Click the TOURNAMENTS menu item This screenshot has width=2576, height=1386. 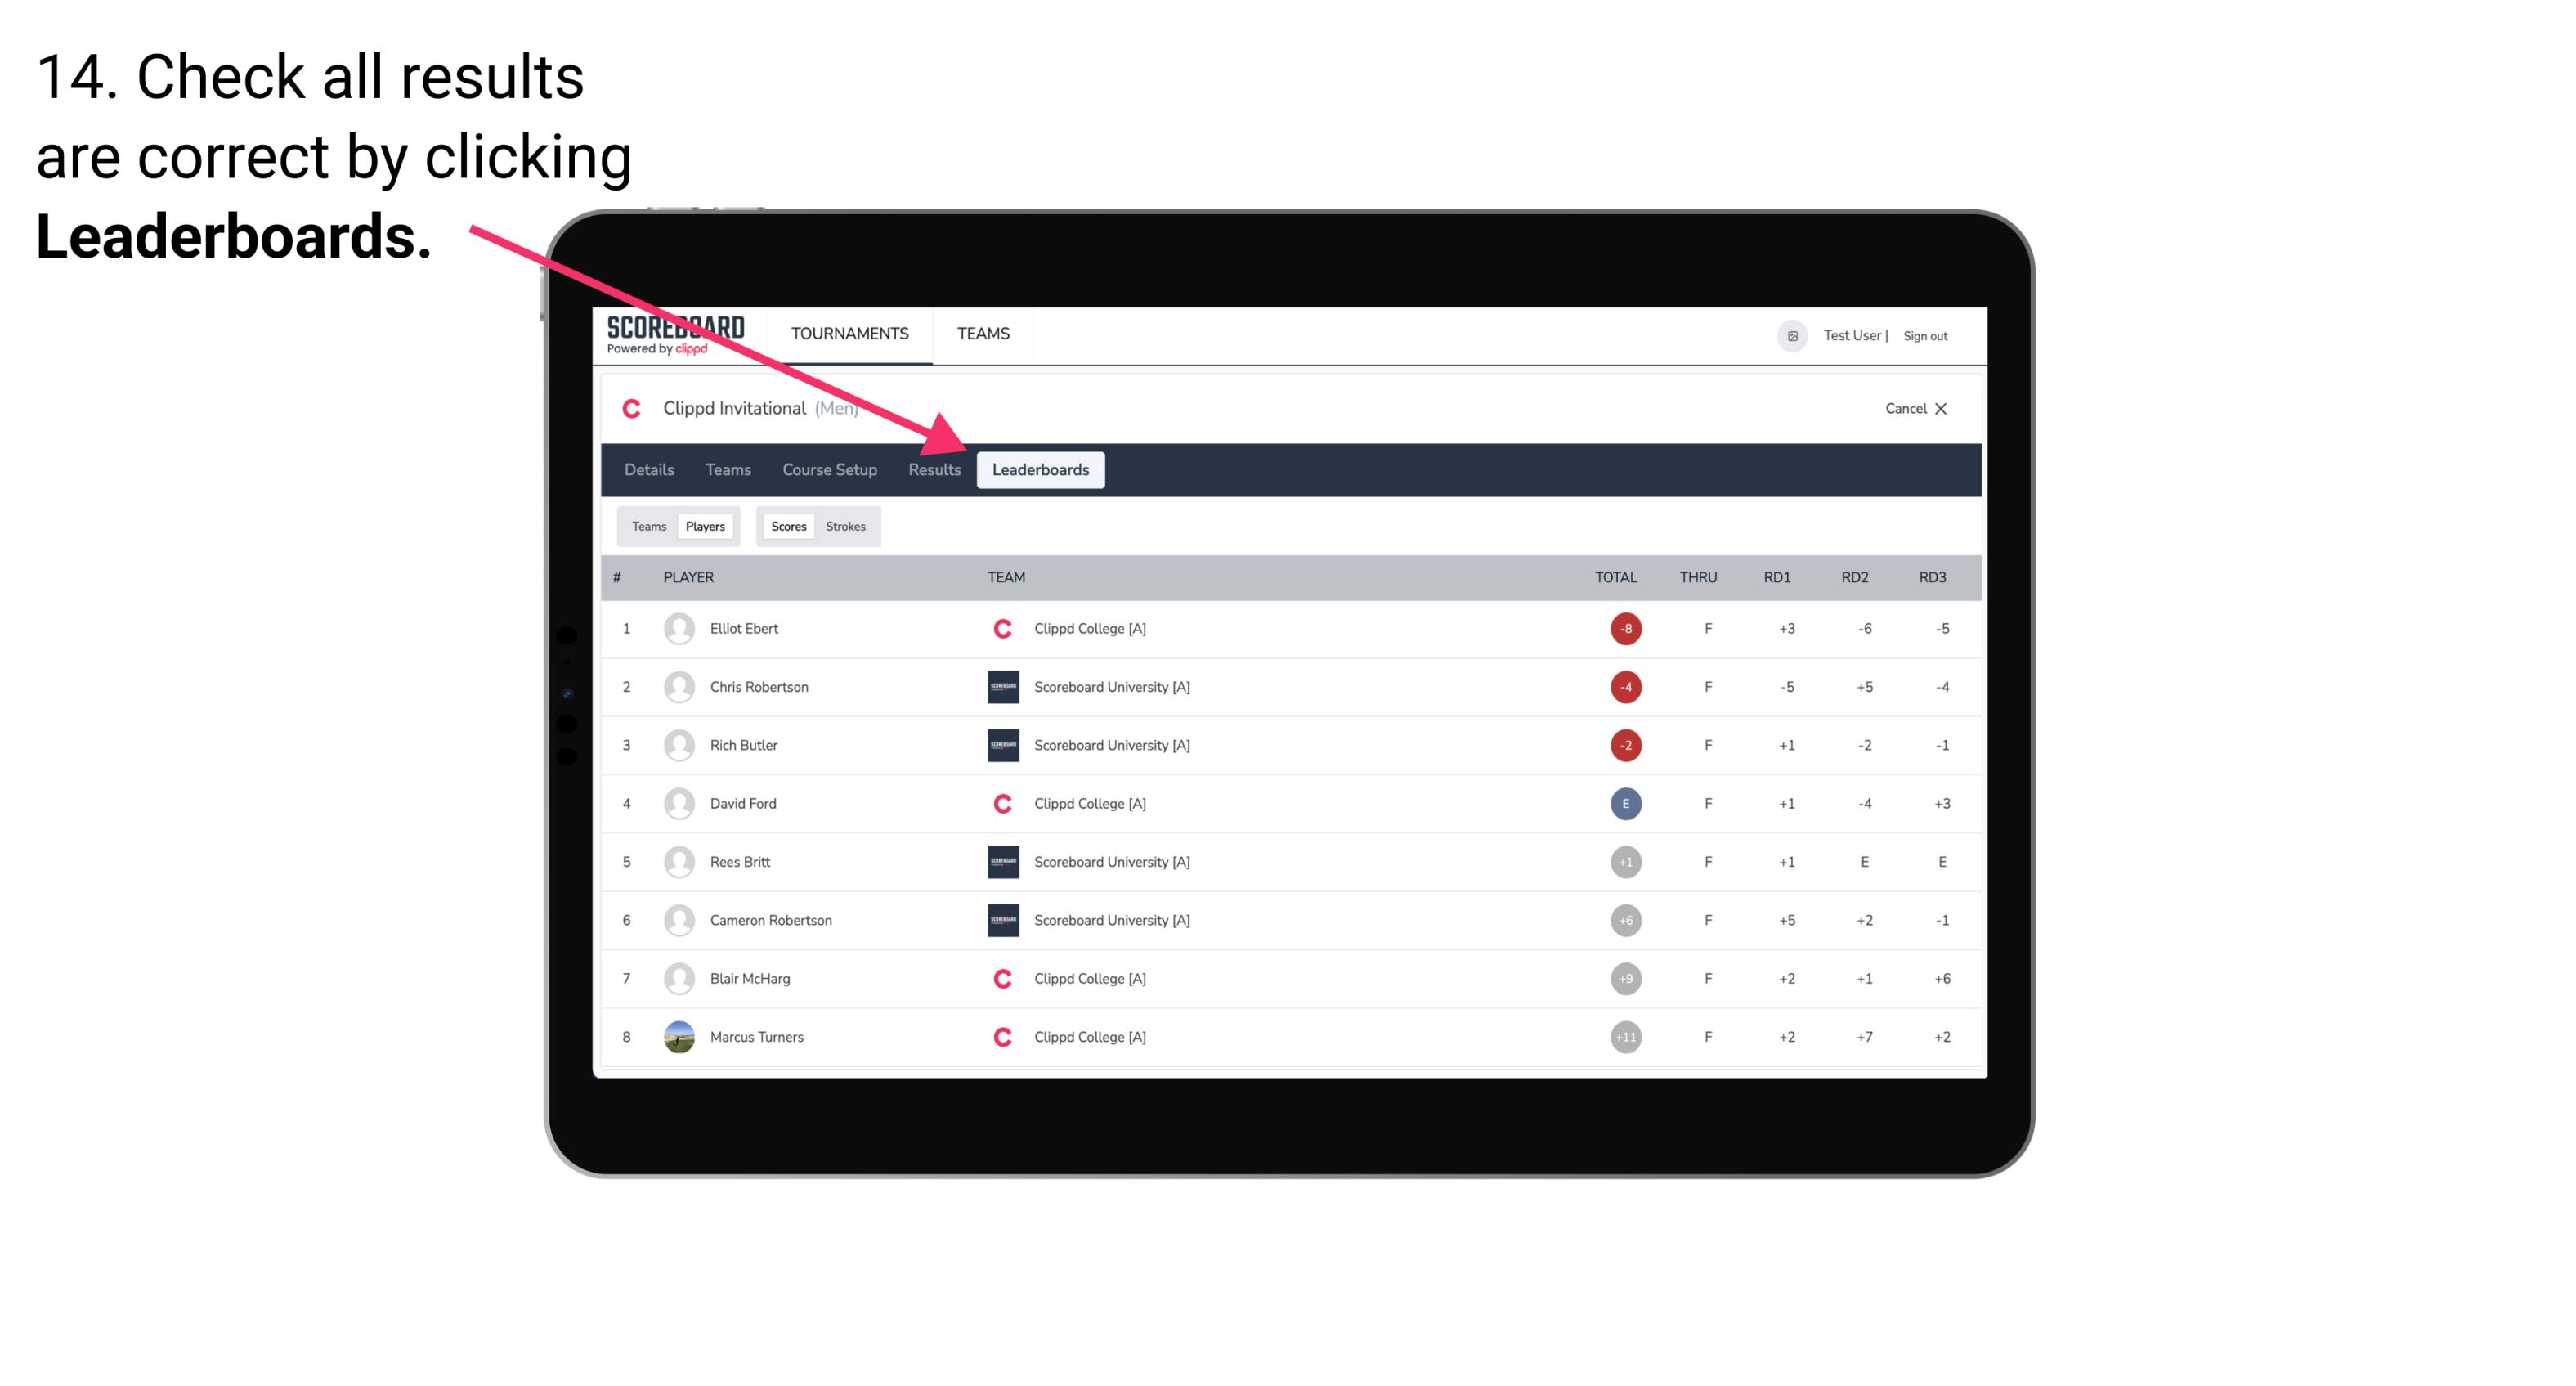pyautogui.click(x=849, y=336)
